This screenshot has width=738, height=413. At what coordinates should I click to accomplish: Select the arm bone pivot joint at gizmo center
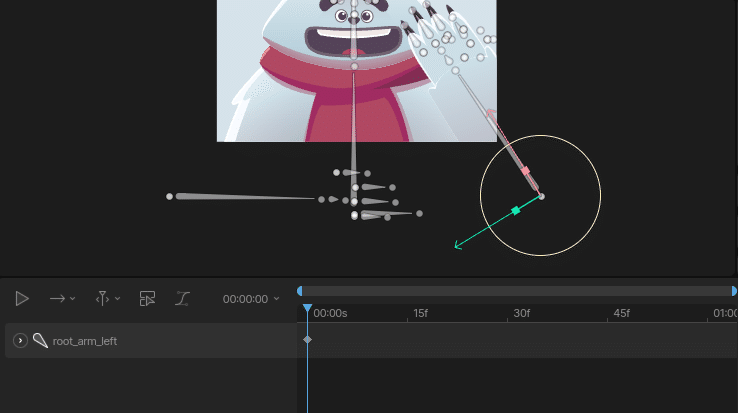pyautogui.click(x=541, y=196)
